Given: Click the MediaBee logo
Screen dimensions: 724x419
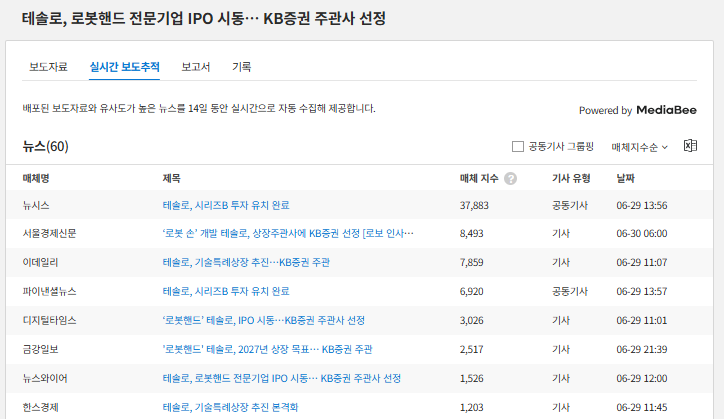Looking at the screenshot, I should pyautogui.click(x=666, y=110).
